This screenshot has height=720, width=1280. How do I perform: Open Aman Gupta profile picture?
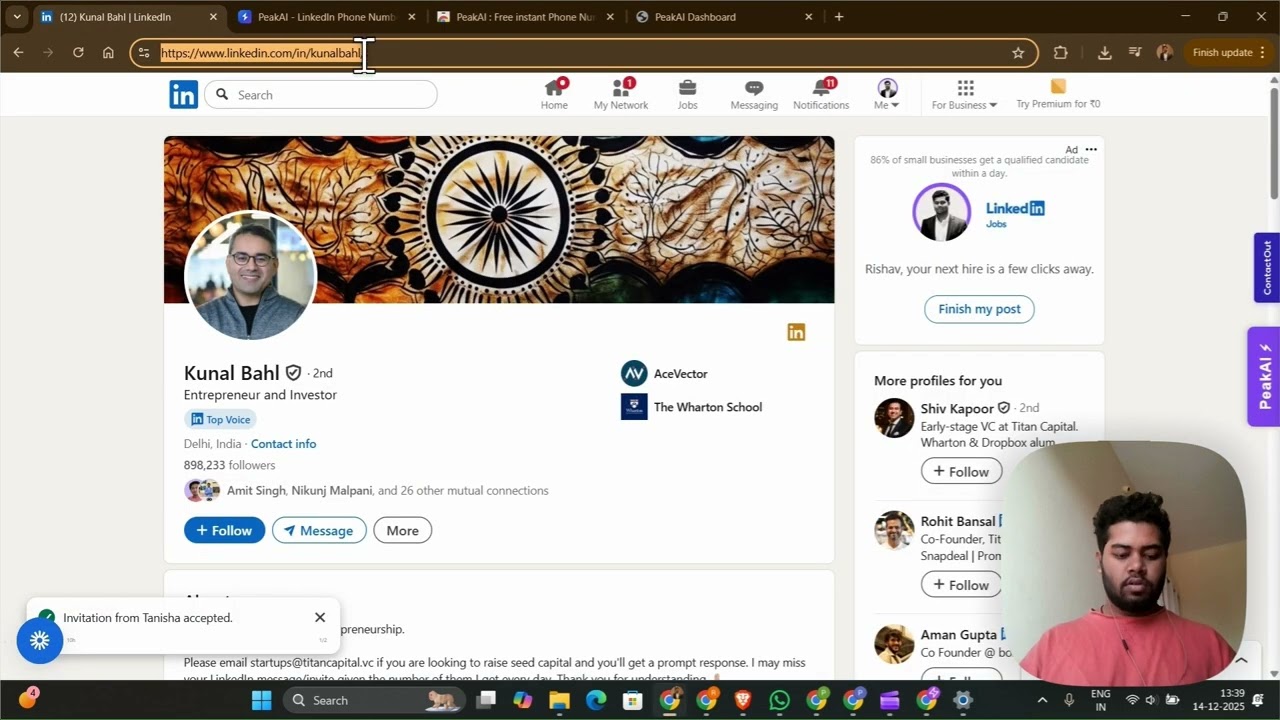tap(894, 644)
